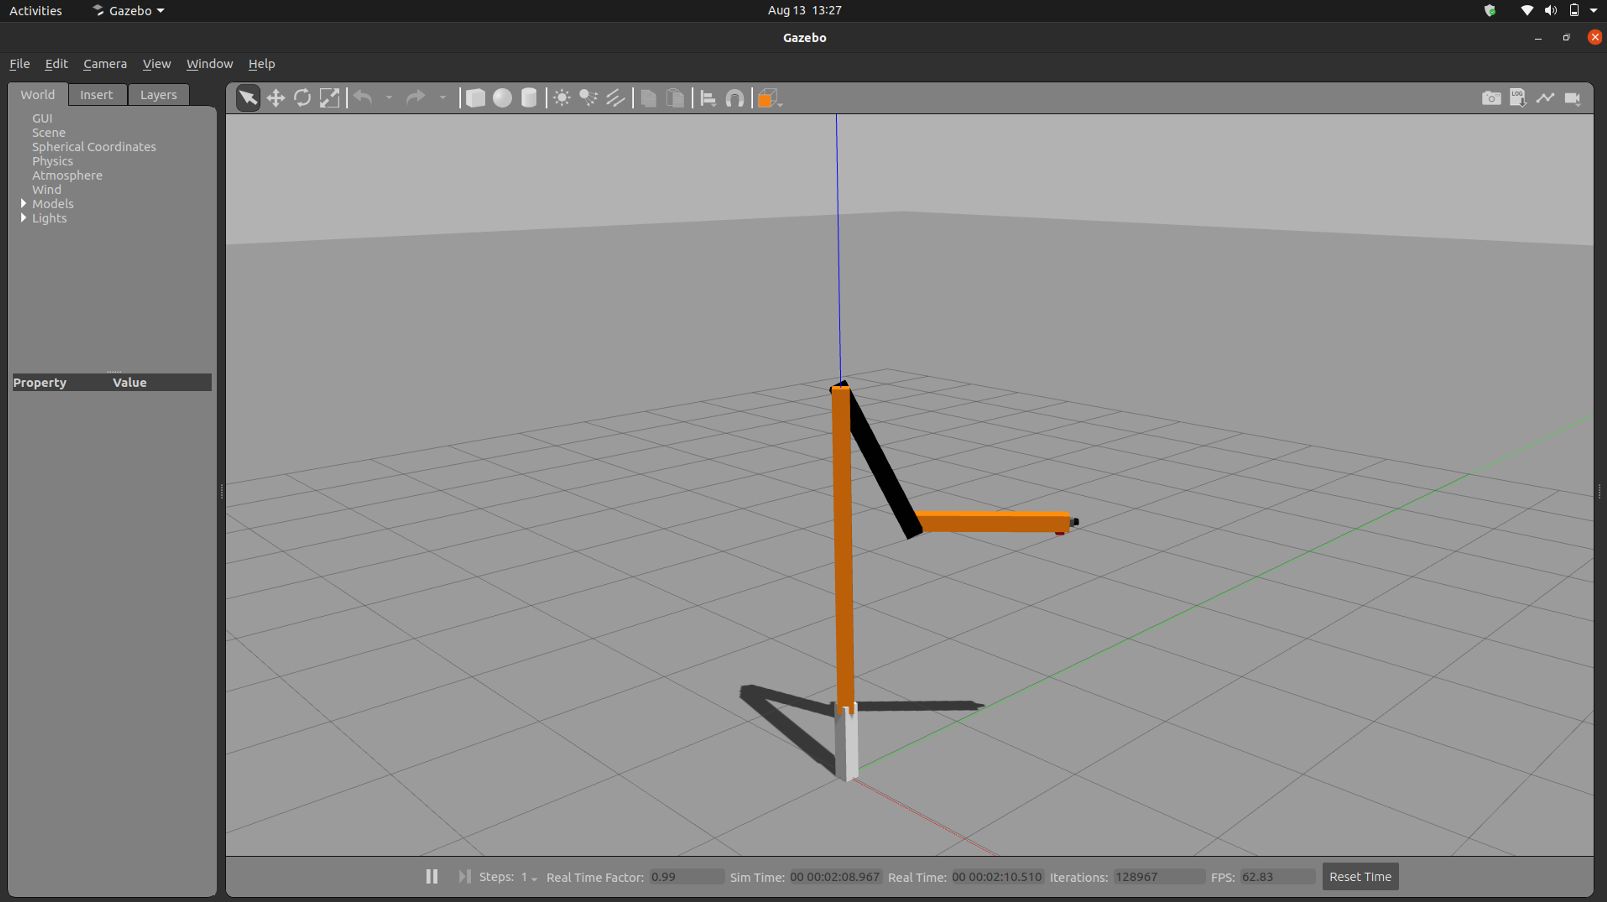This screenshot has width=1607, height=902.
Task: Insert a cylinder shape
Action: click(x=529, y=98)
